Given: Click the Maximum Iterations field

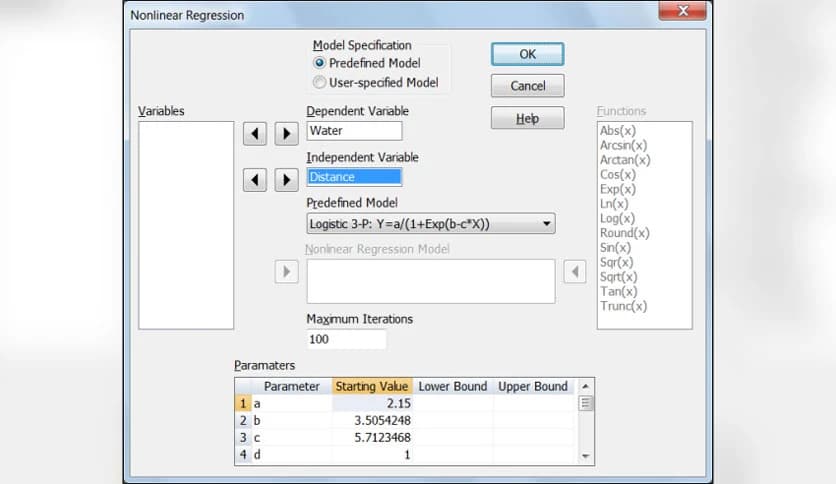Looking at the screenshot, I should (347, 340).
